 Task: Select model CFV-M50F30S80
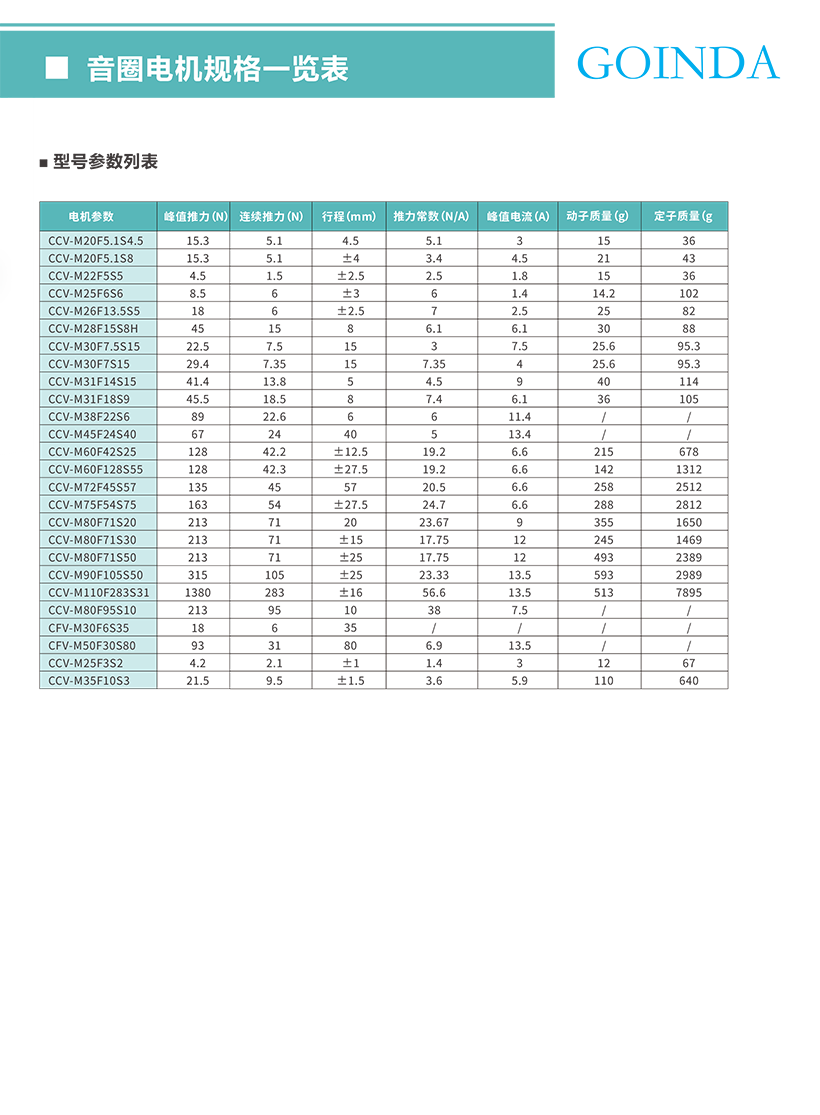coord(92,646)
